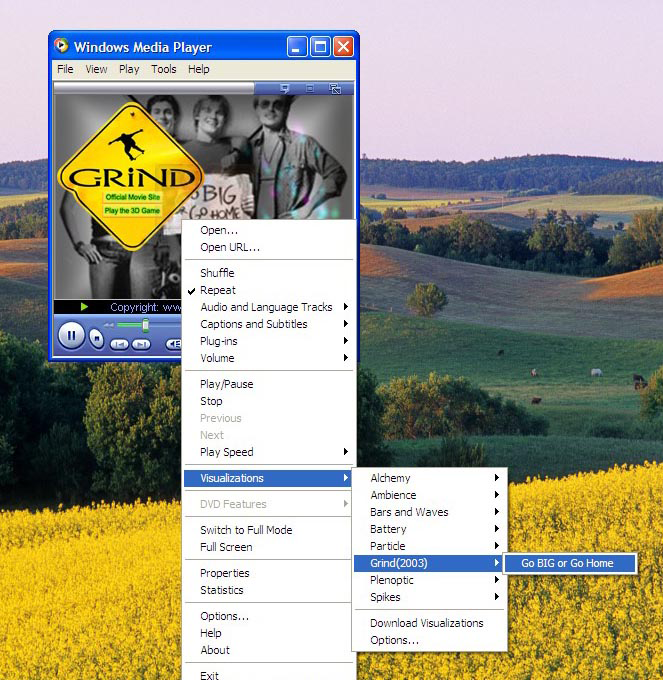Open the Play menu
The height and width of the screenshot is (680, 663).
pos(129,69)
